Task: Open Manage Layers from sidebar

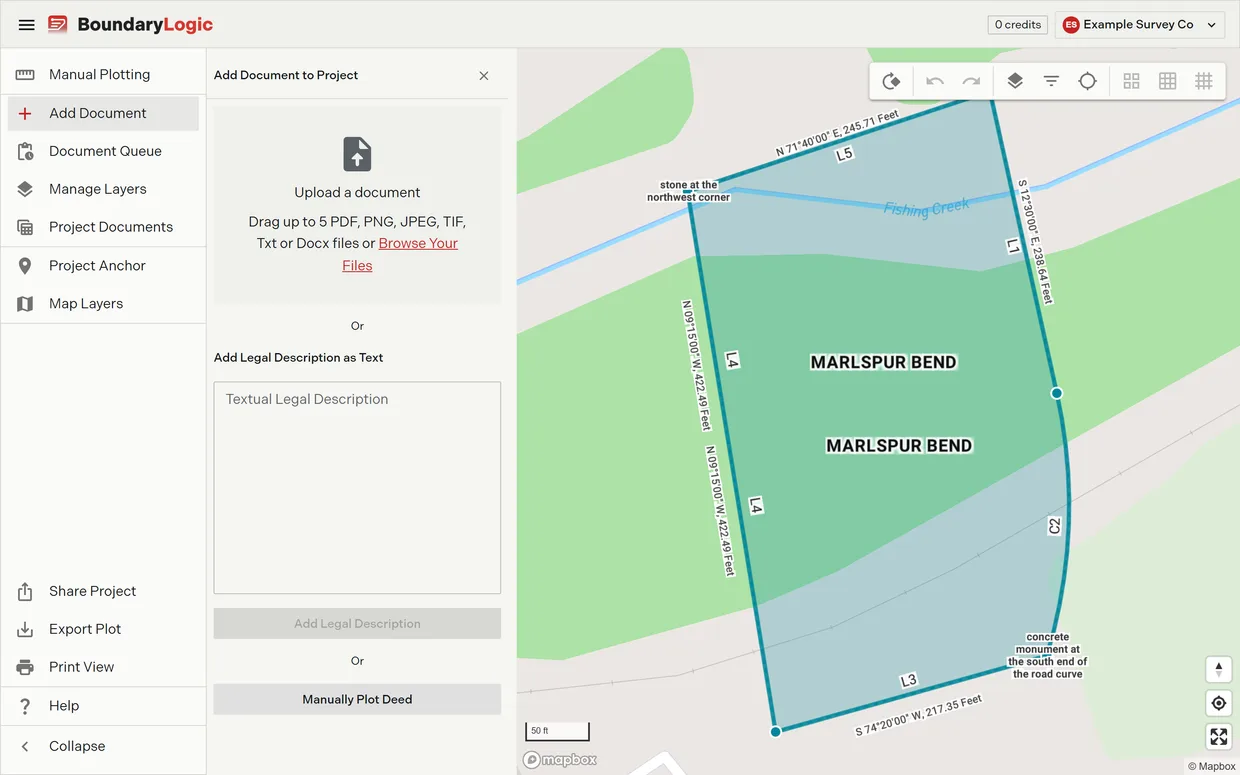Action: pyautogui.click(x=103, y=189)
